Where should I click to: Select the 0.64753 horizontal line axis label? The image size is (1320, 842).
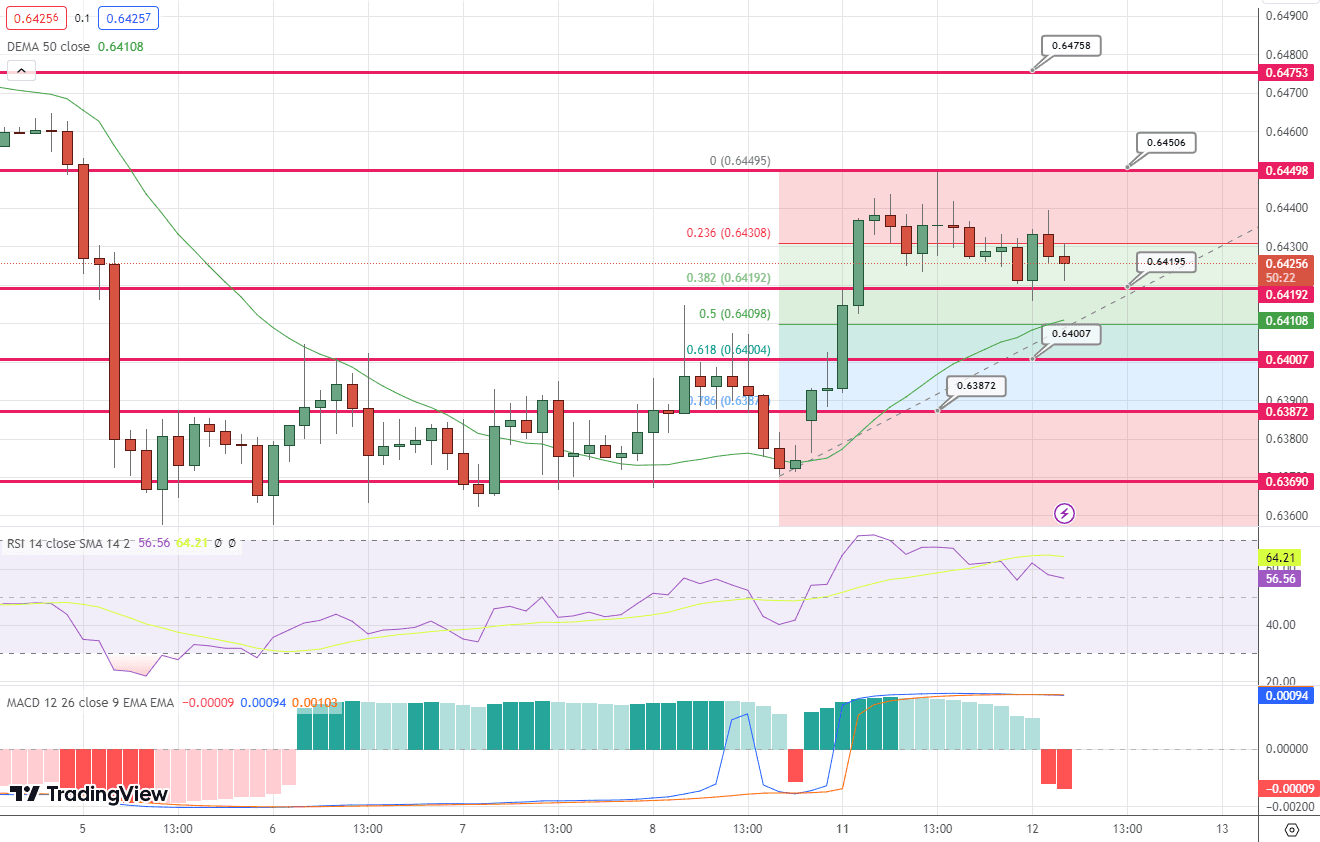pyautogui.click(x=1288, y=73)
